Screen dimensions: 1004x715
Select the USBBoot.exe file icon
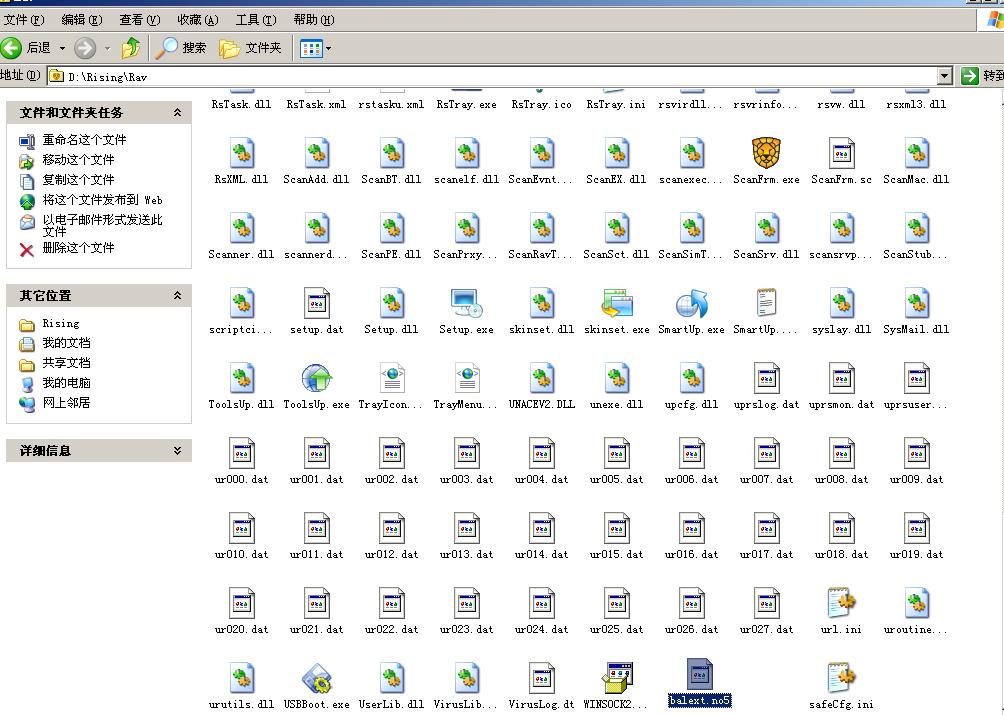click(317, 679)
